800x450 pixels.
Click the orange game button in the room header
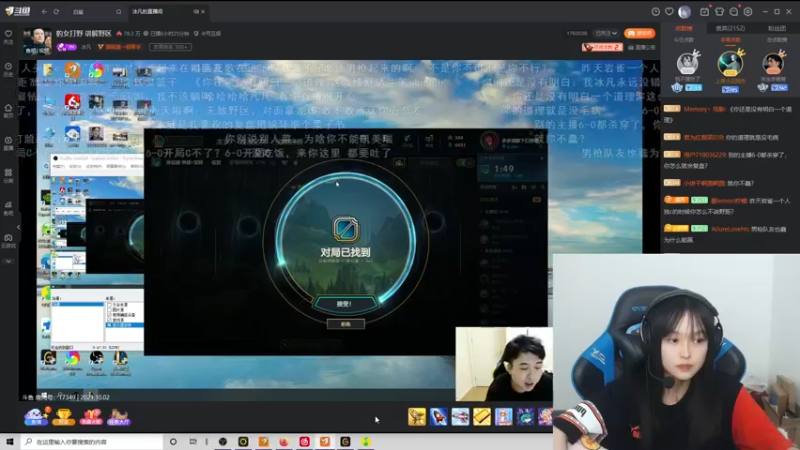click(x=639, y=33)
